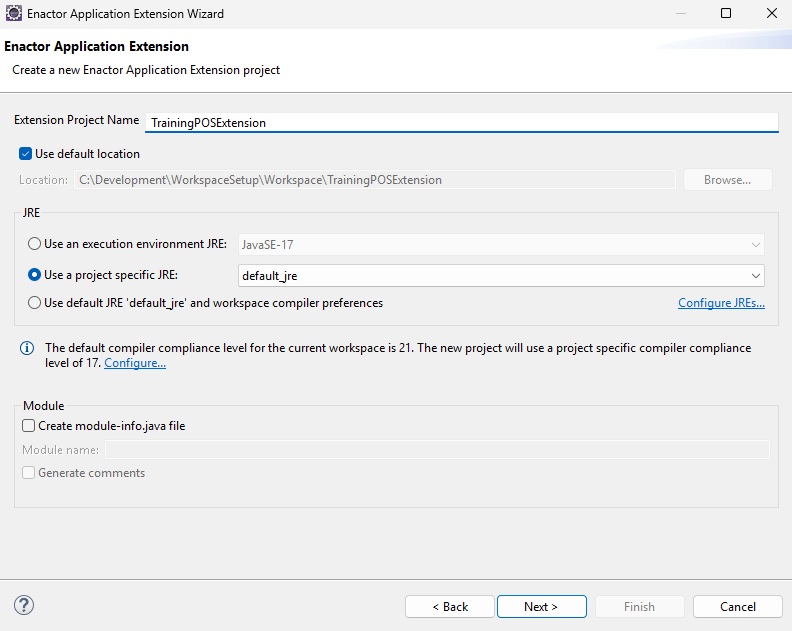This screenshot has width=792, height=631.
Task: Click 'Create a new Enactor Application Extension project' text
Action: [146, 70]
